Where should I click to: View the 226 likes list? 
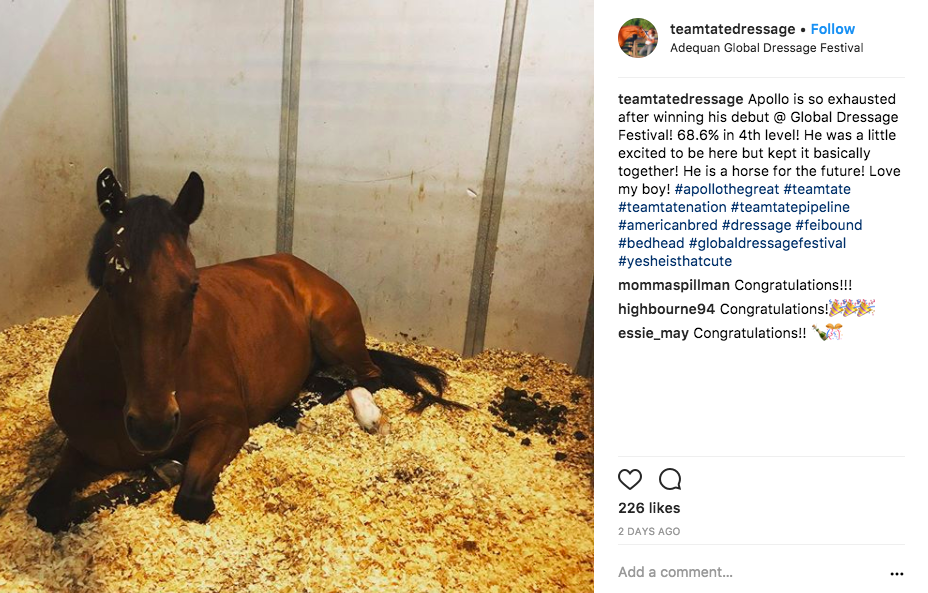pos(649,508)
